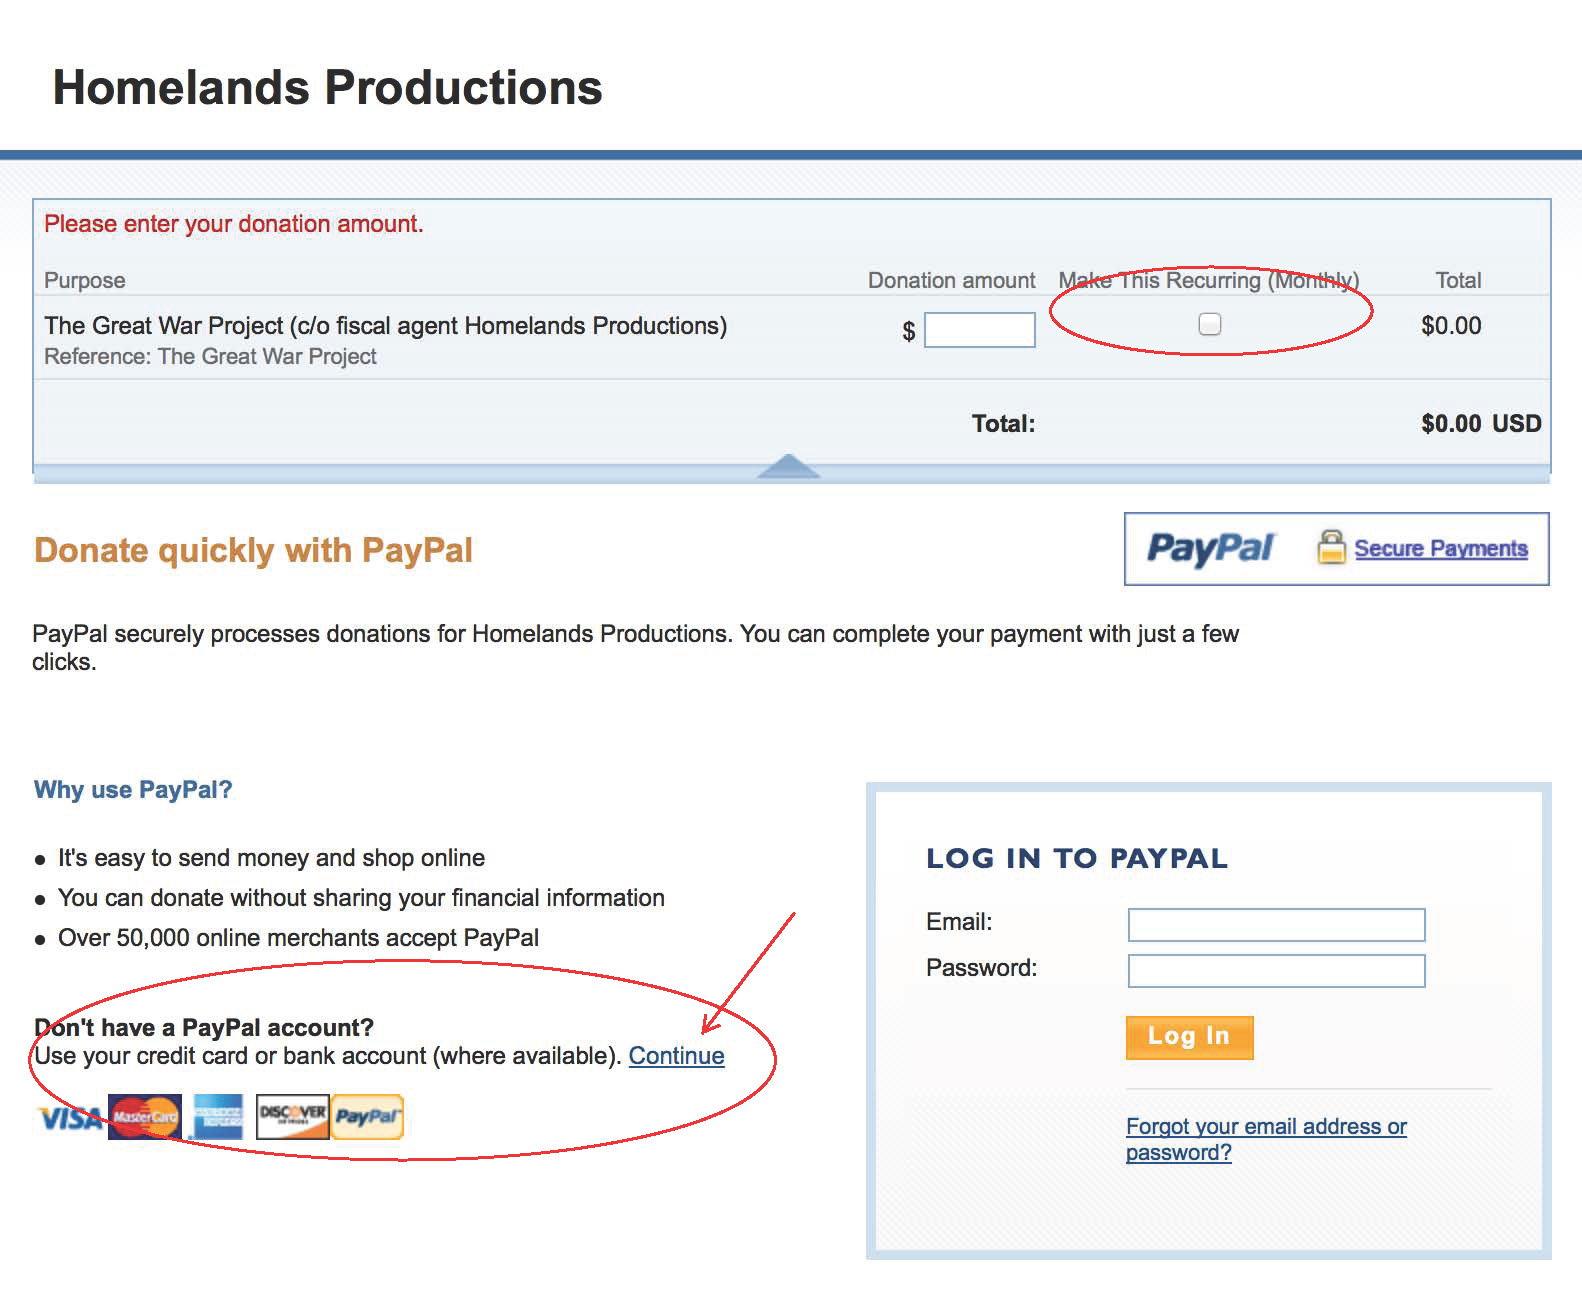1582x1294 pixels.
Task: Click the Donate quickly with PayPal heading
Action: click(x=253, y=551)
